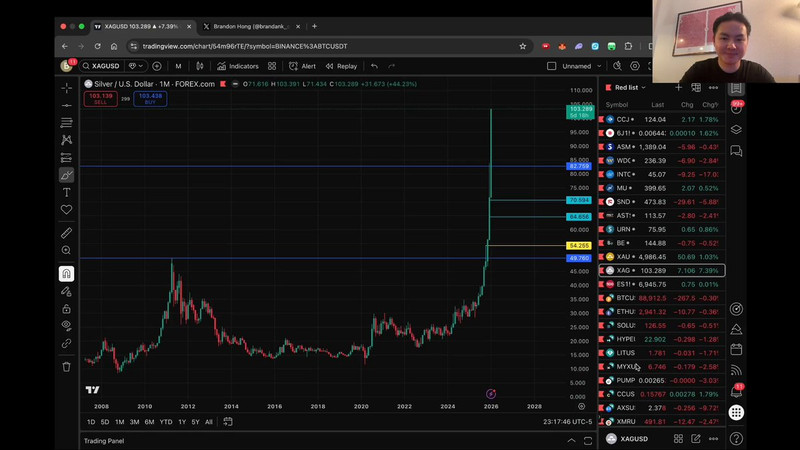Switch to the Brandon Hong browser tab
Image resolution: width=800 pixels, height=450 pixels.
tap(245, 26)
